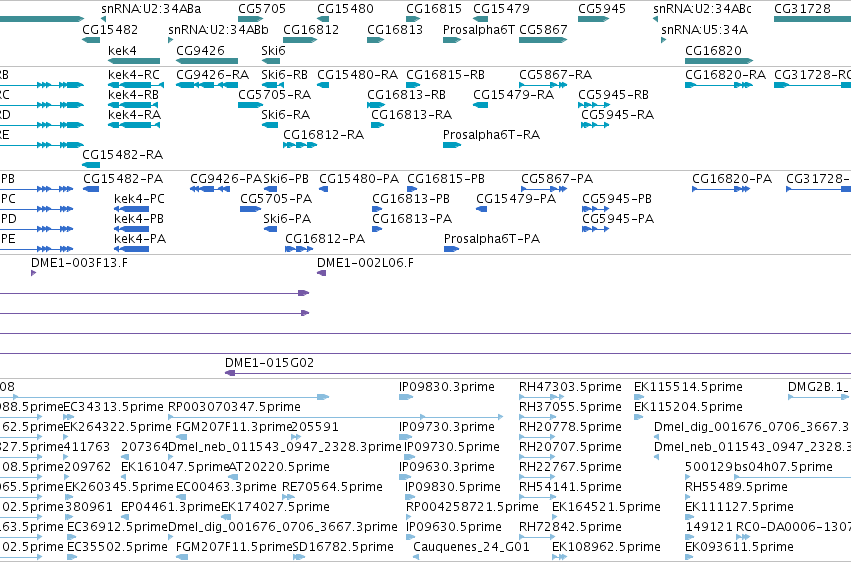Click the kek4-PC protein label

point(139,199)
